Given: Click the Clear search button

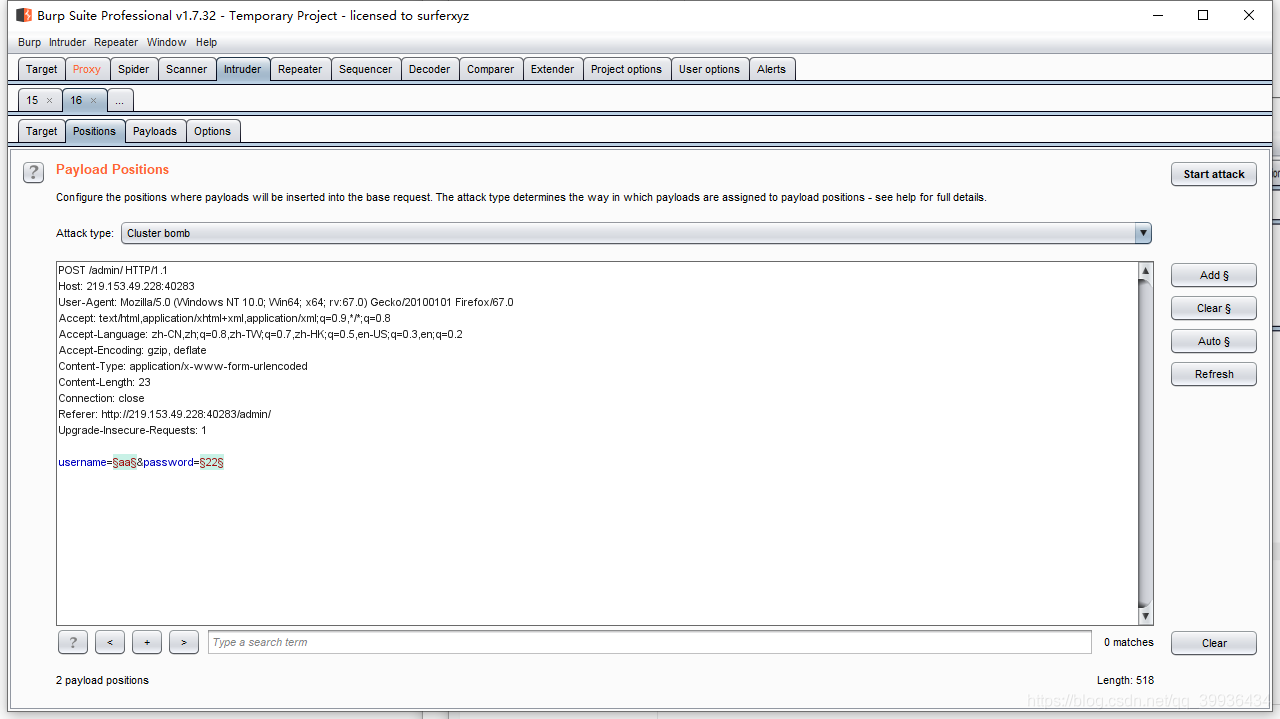Looking at the screenshot, I should [1214, 643].
